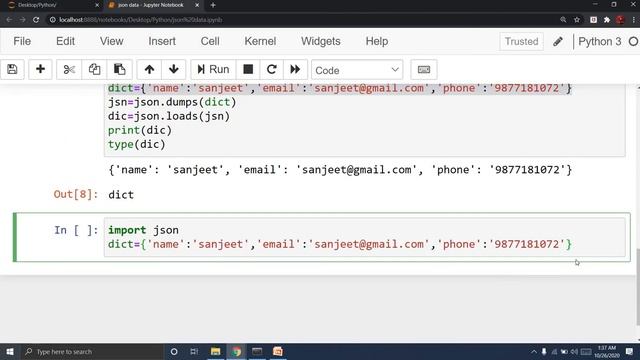This screenshot has height=360, width=640.
Task: Click the import json line in active cell
Action: click(143, 230)
